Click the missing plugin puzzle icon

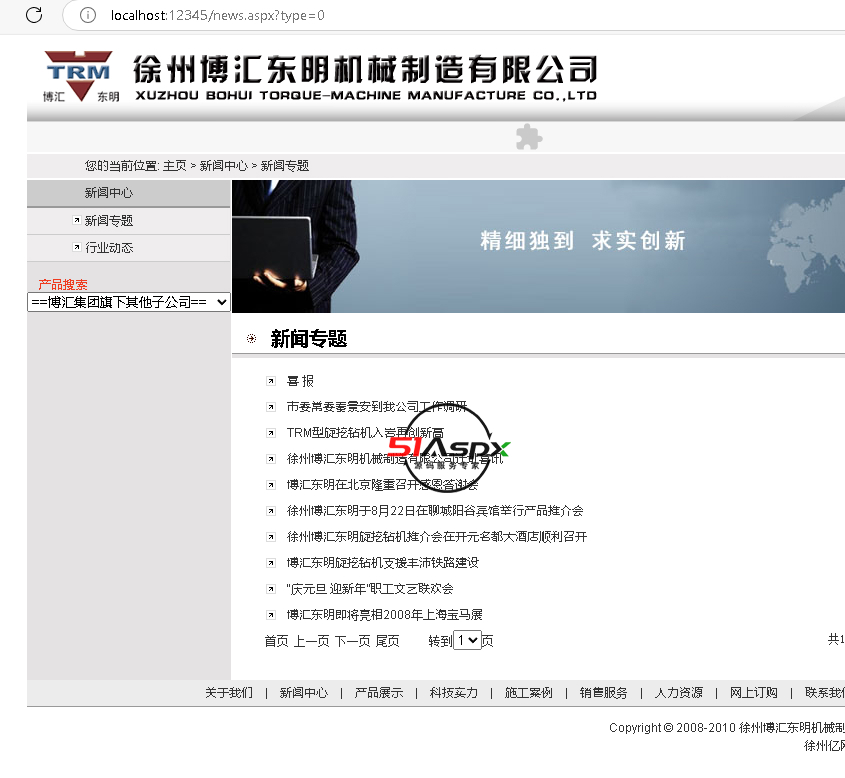pos(529,137)
